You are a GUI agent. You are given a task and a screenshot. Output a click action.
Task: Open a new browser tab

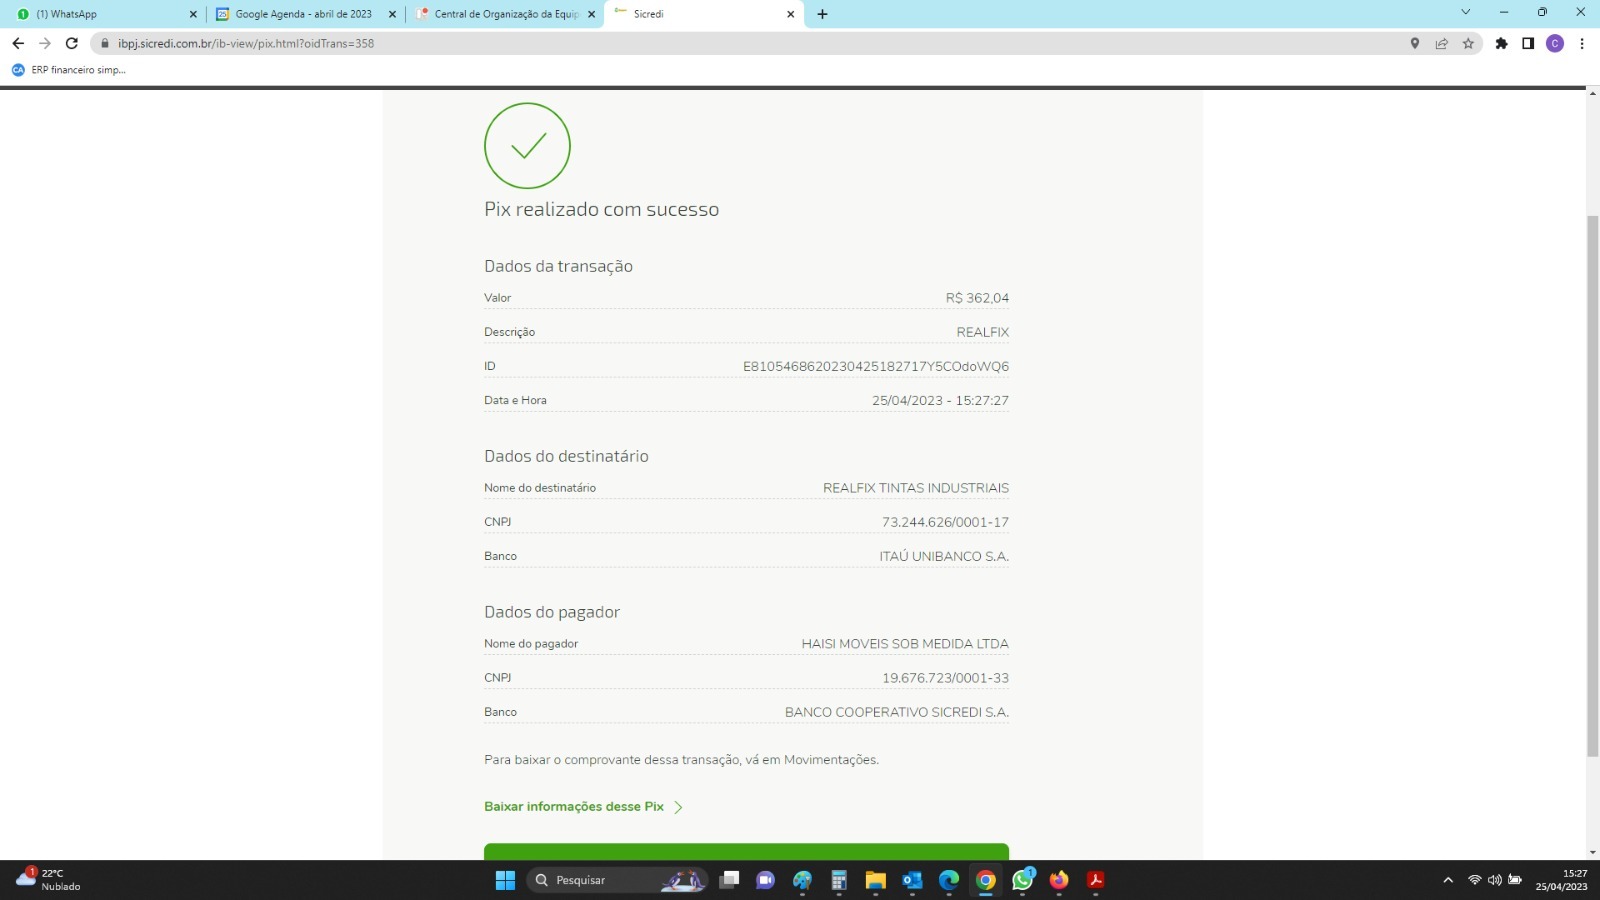coord(822,14)
